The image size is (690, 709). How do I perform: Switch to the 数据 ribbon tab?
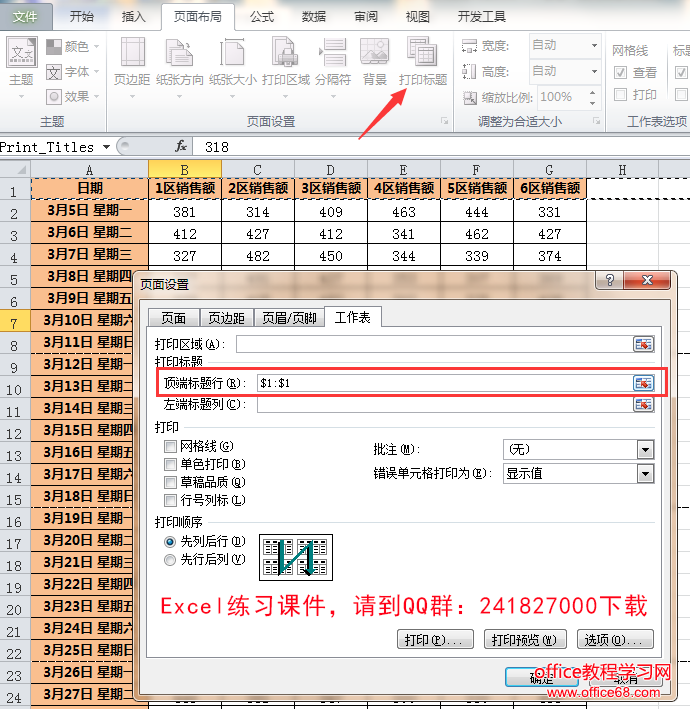[x=314, y=17]
